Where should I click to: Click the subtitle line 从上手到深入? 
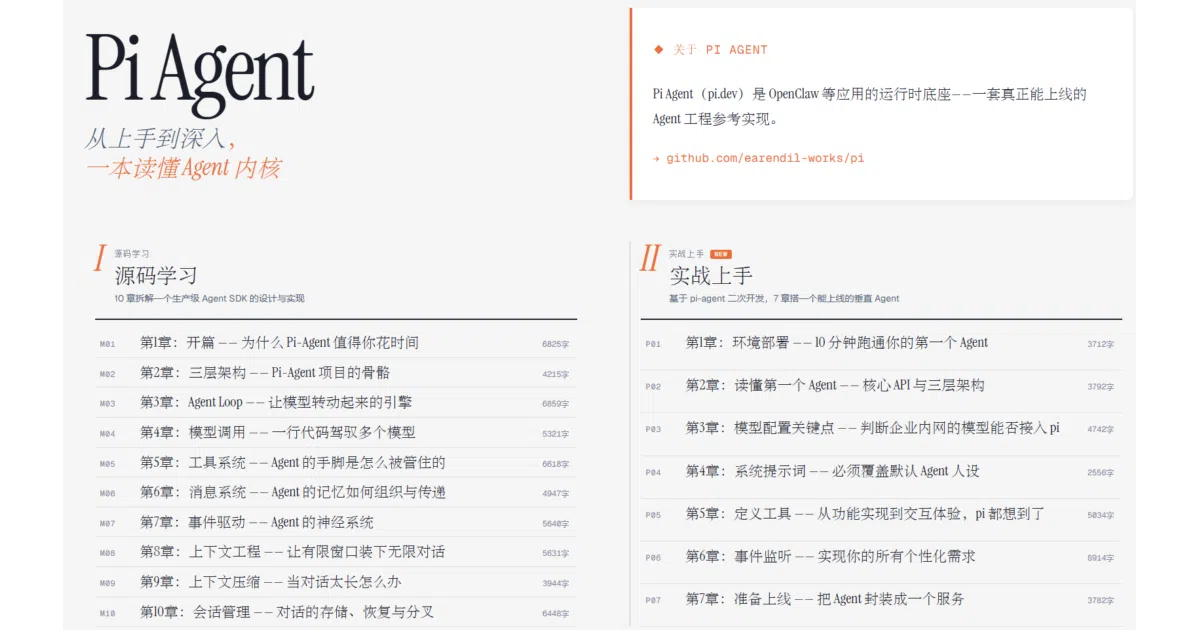point(161,139)
